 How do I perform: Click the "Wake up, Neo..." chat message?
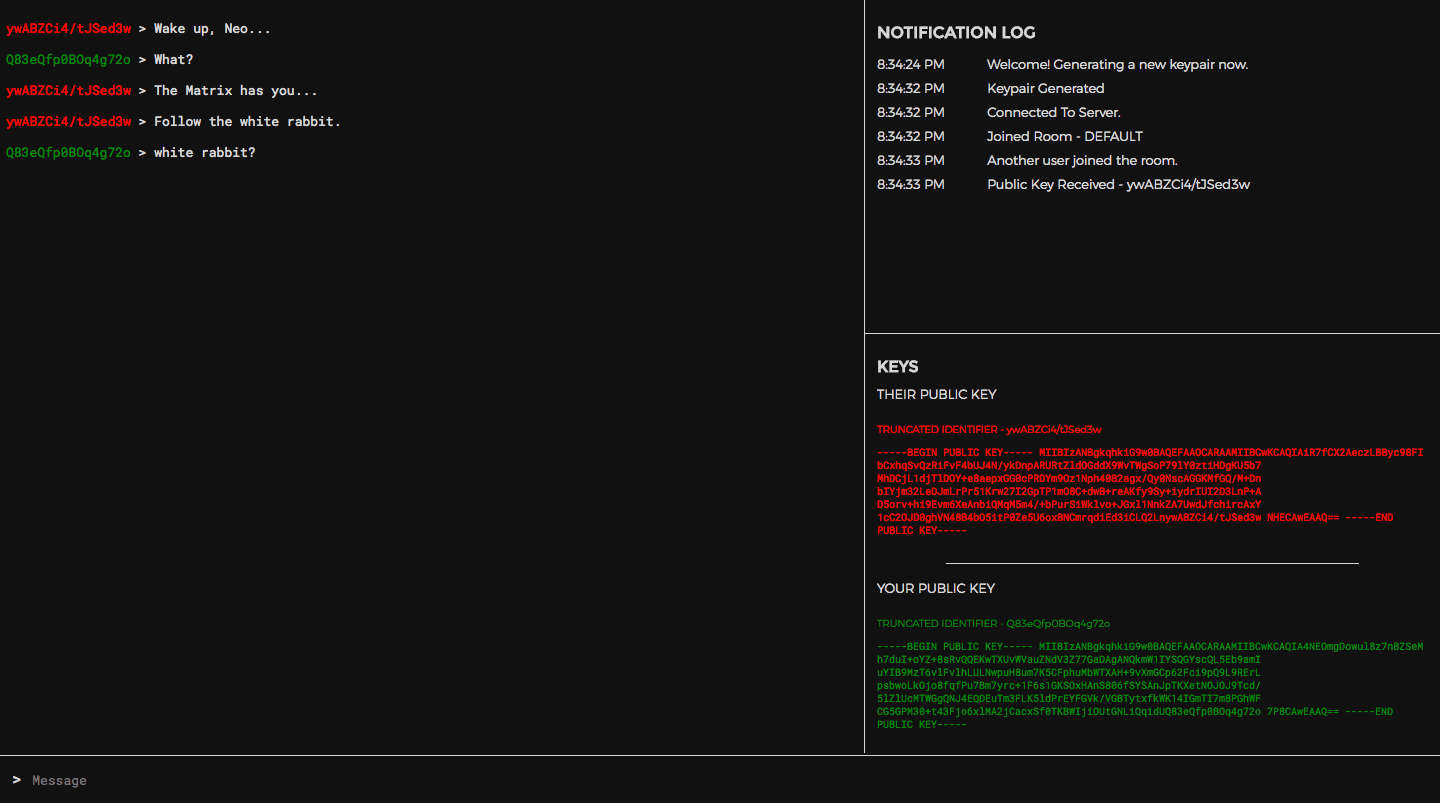(x=212, y=29)
